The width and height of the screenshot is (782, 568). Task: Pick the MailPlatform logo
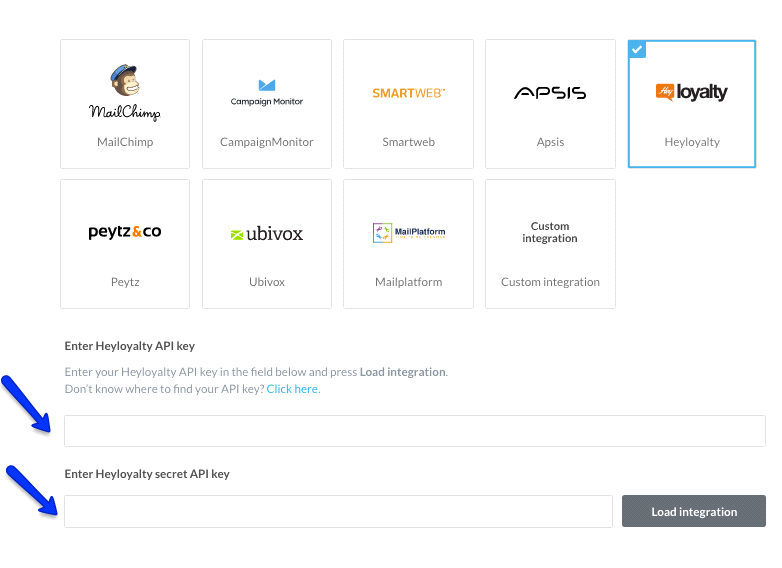(409, 232)
